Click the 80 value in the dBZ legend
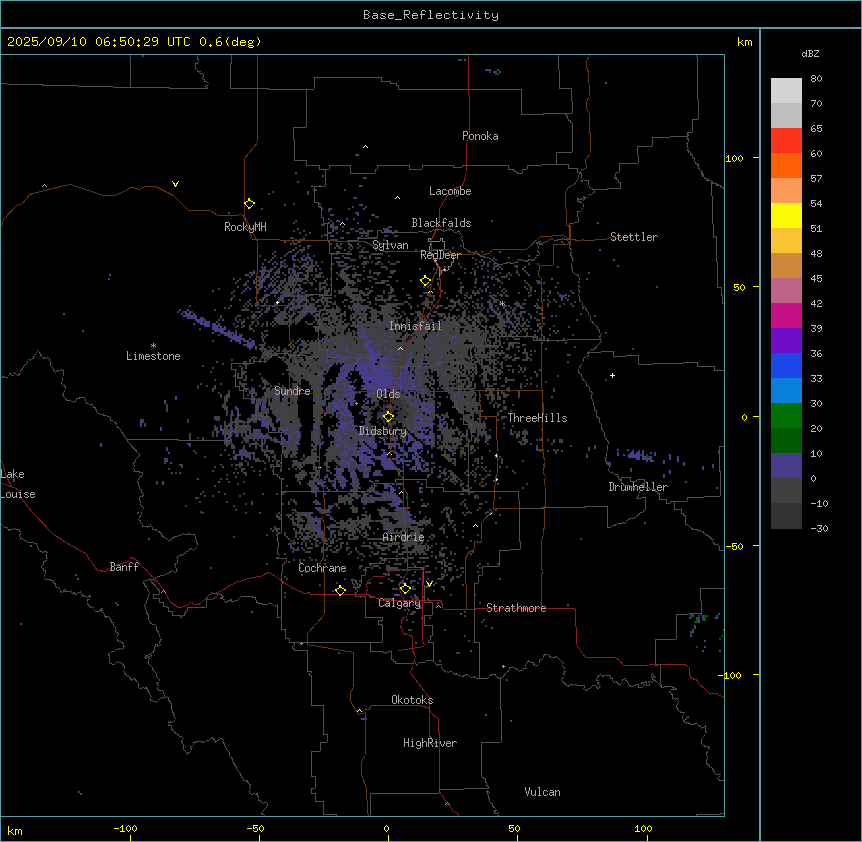 coord(816,79)
